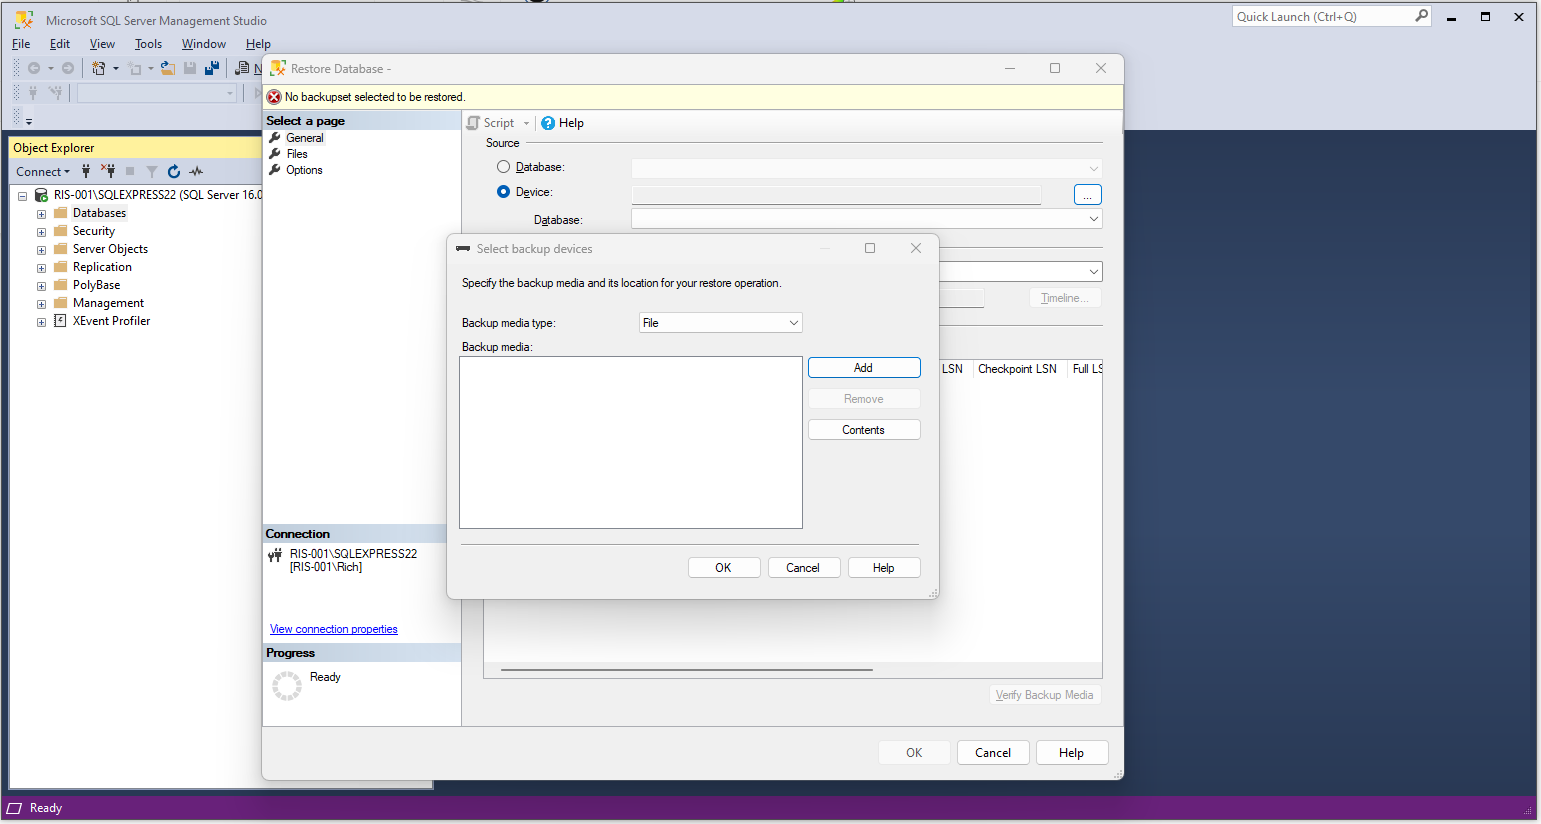Select the Device radio button under Source
Image resolution: width=1541 pixels, height=824 pixels.
(x=504, y=192)
